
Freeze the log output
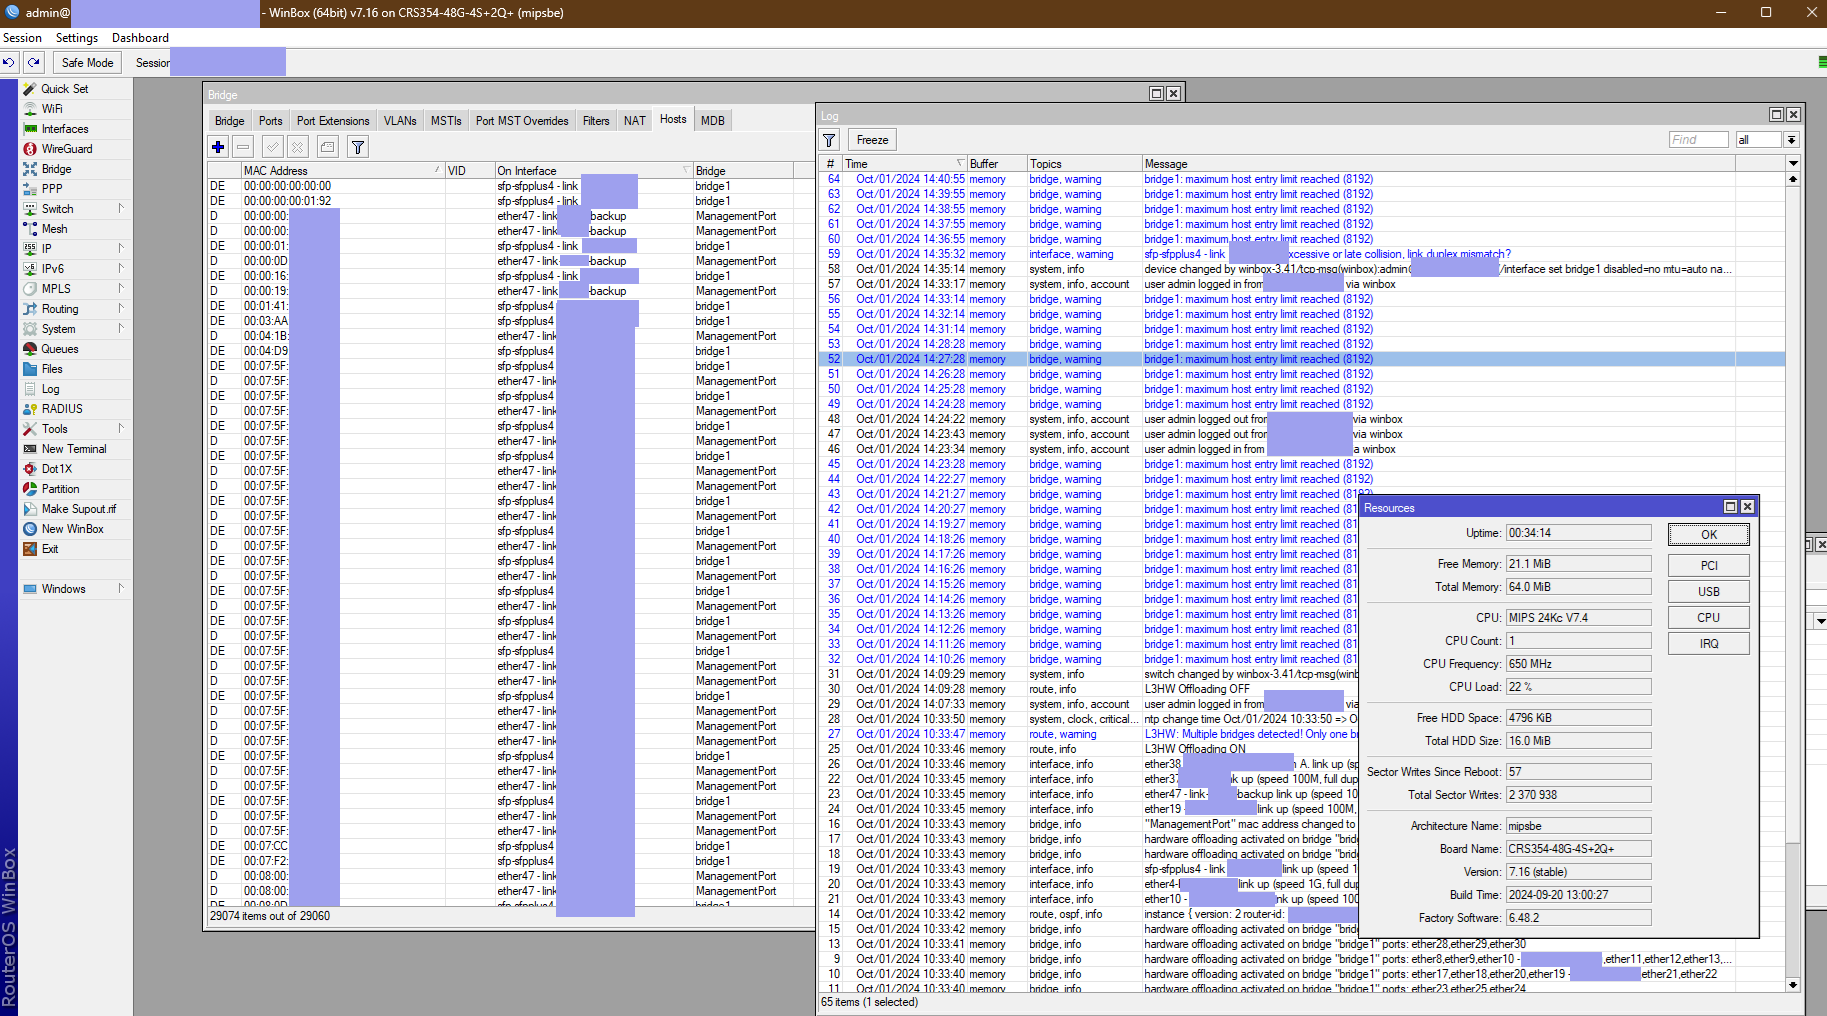(x=871, y=139)
